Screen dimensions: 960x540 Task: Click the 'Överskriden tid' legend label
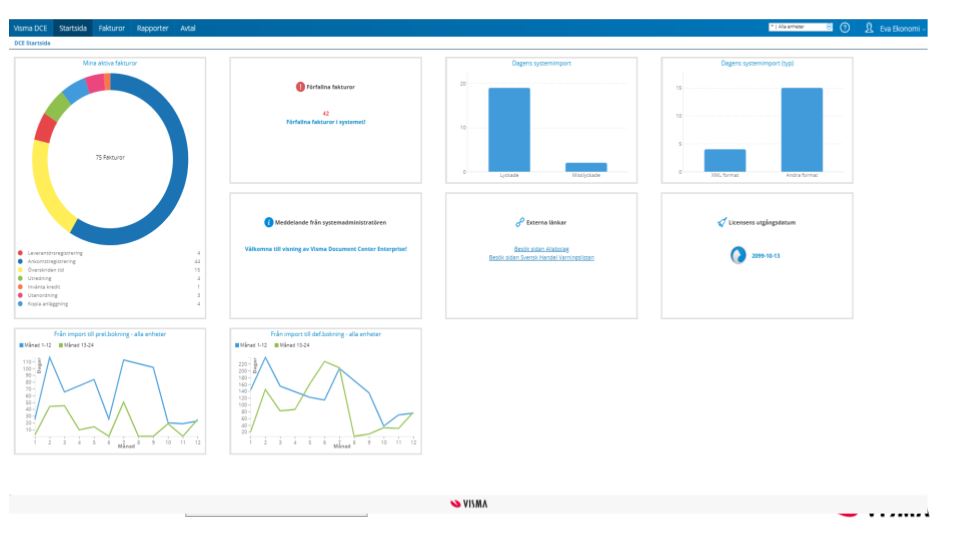tap(45, 270)
